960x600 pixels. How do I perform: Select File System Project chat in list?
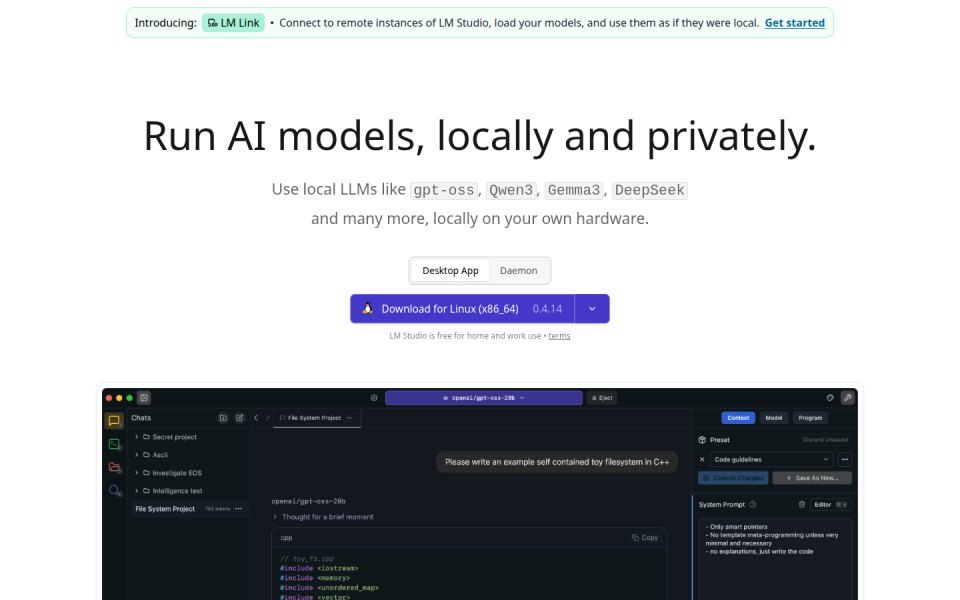pos(189,509)
